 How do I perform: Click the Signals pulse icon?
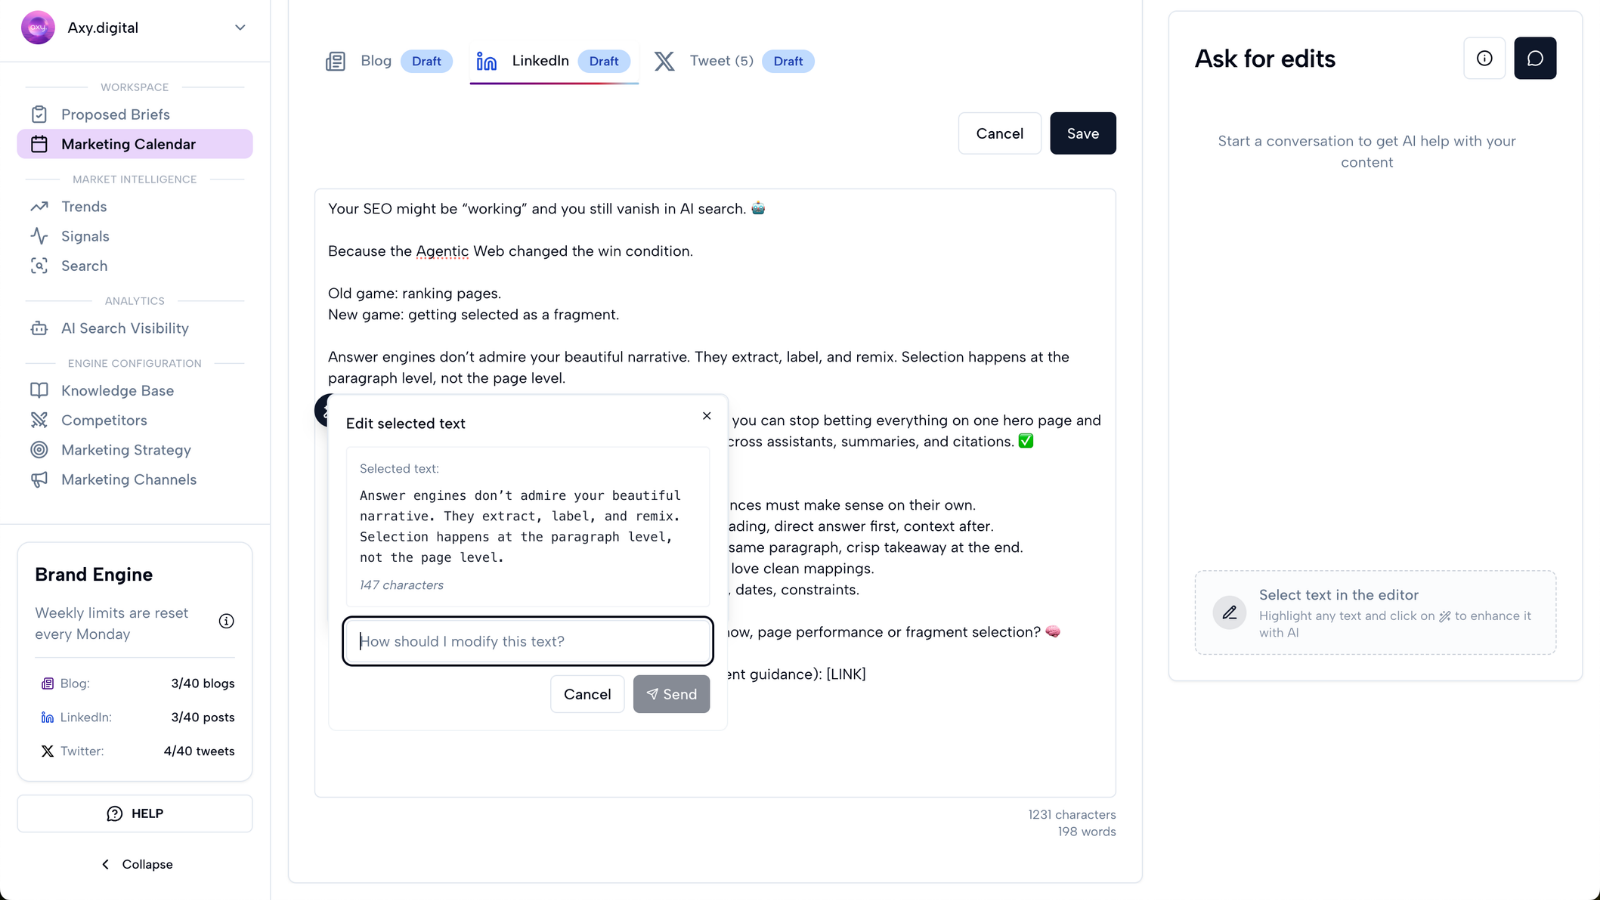[39, 236]
